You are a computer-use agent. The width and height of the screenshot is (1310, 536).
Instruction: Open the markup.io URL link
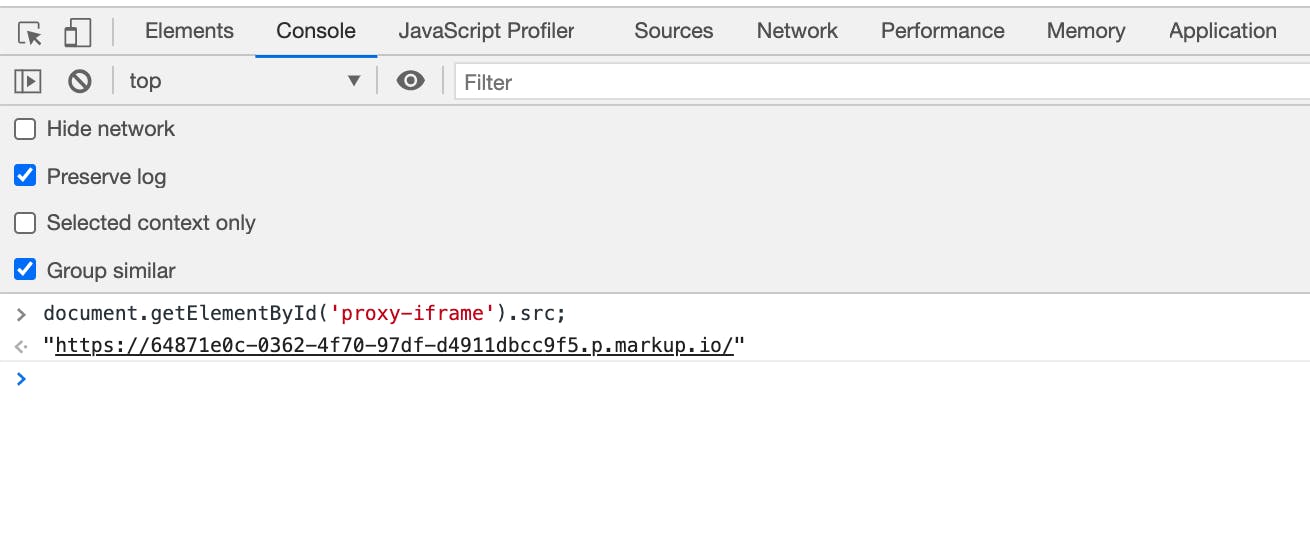[x=394, y=346]
